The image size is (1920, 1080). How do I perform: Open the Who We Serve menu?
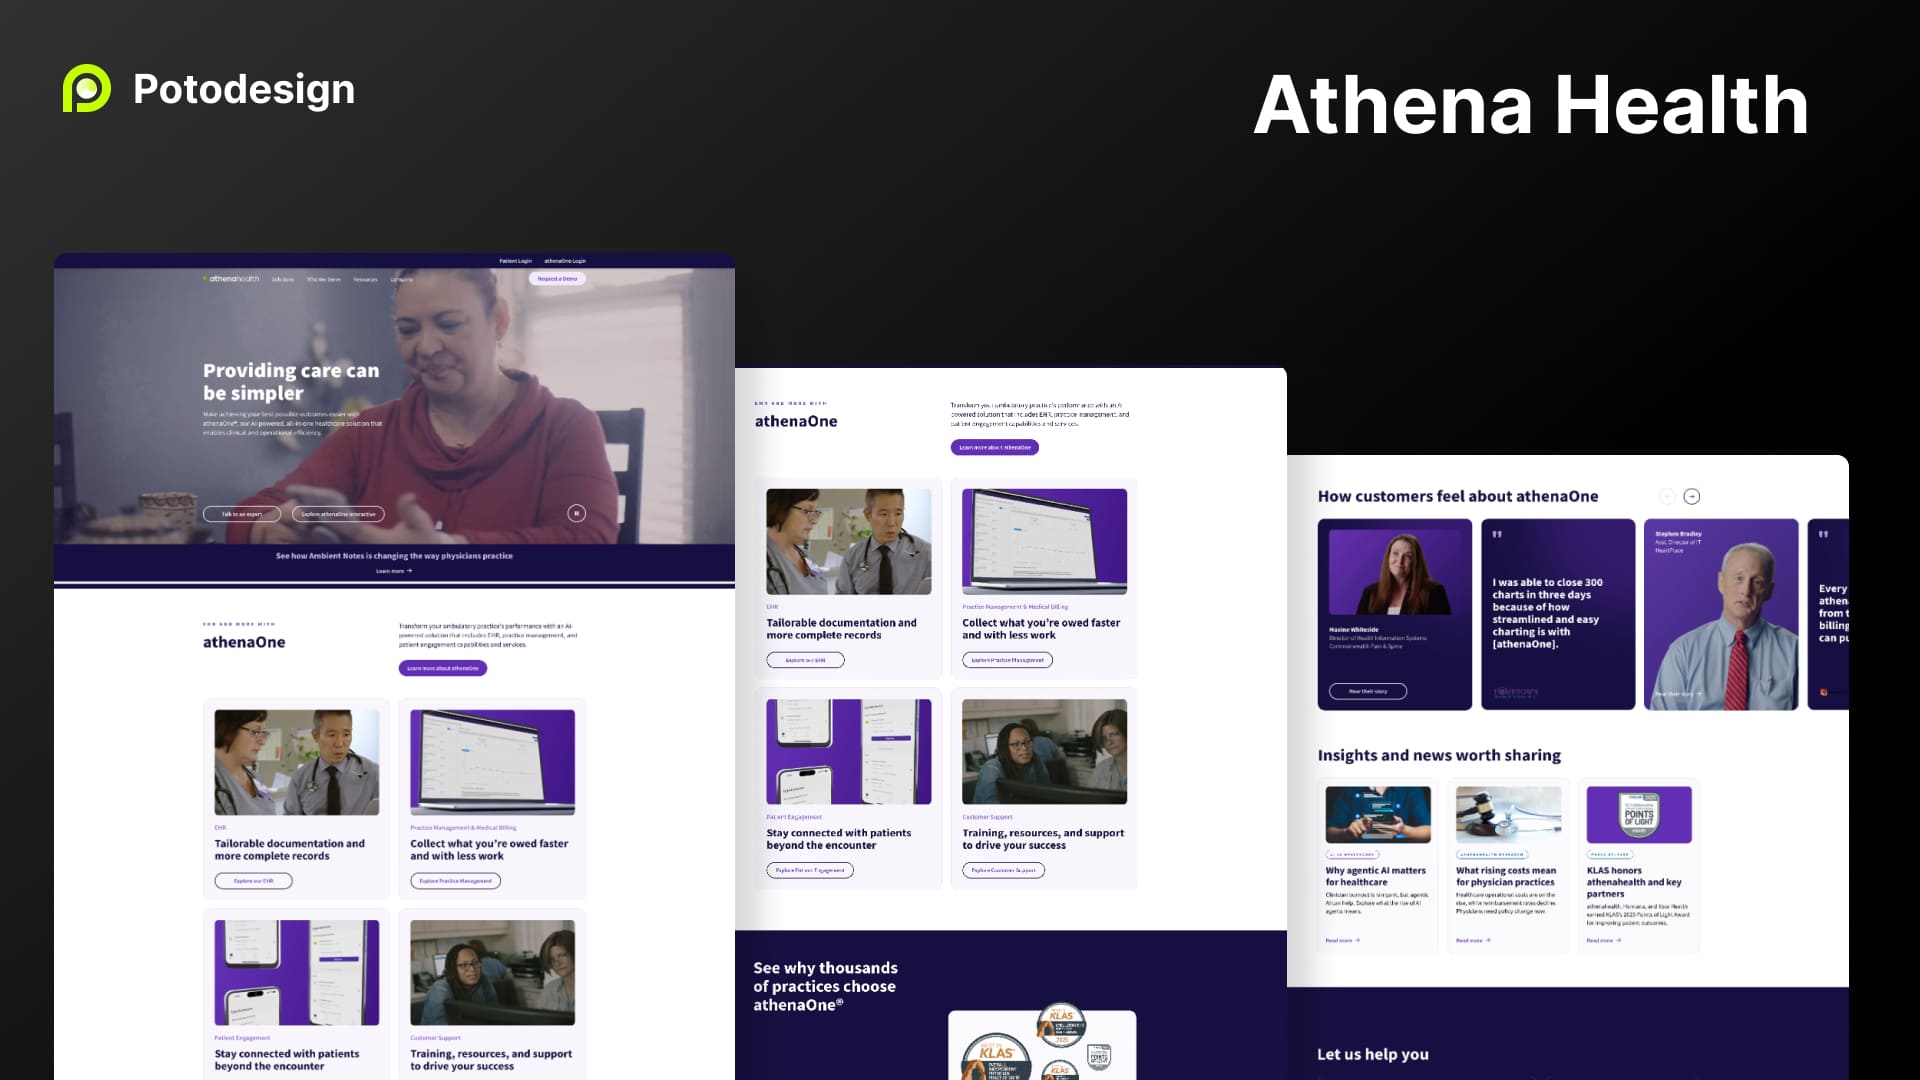(324, 280)
